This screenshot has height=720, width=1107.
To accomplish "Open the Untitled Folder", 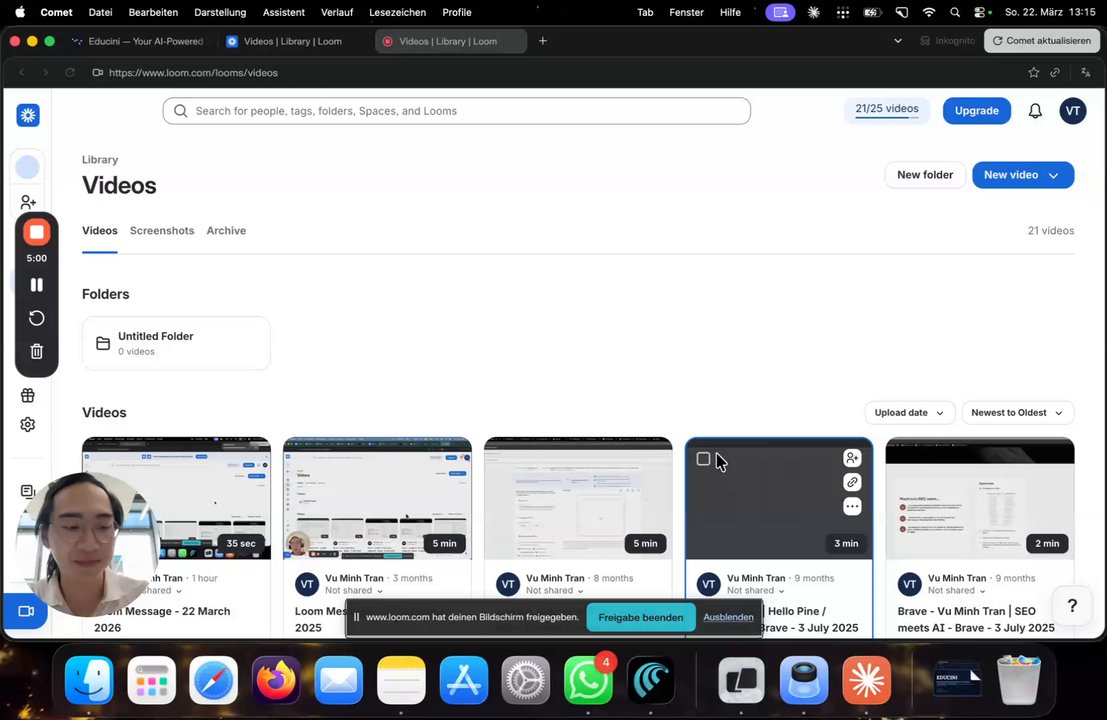I will coord(176,343).
